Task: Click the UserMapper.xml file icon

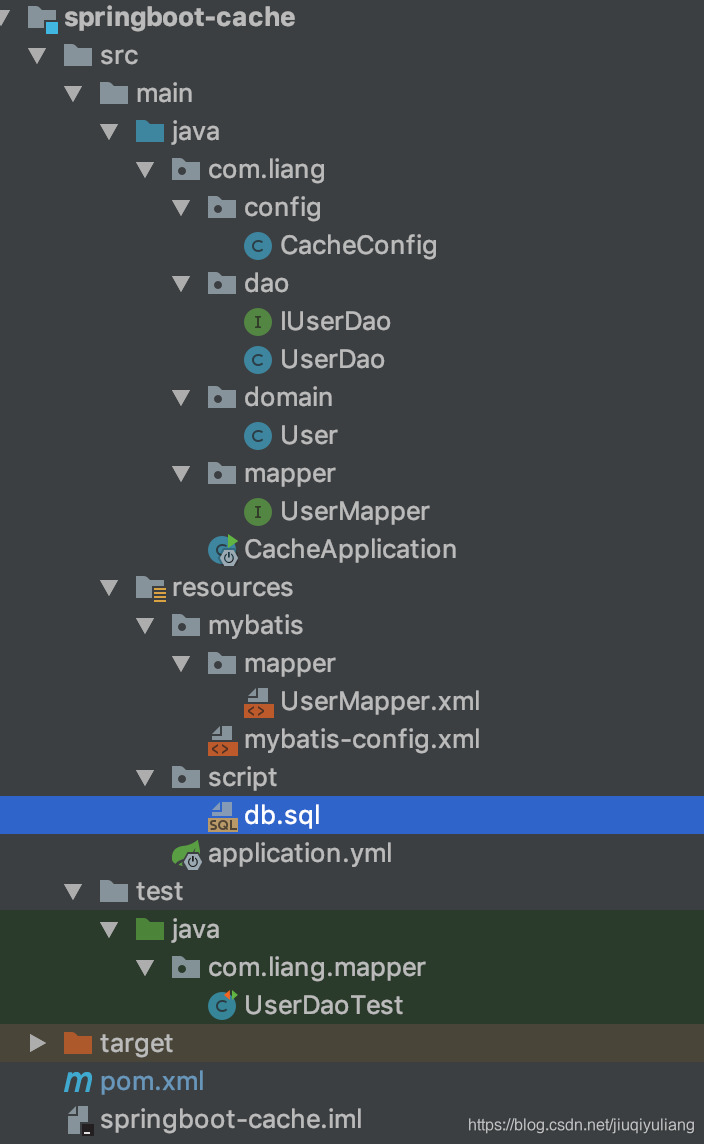Action: point(258,703)
